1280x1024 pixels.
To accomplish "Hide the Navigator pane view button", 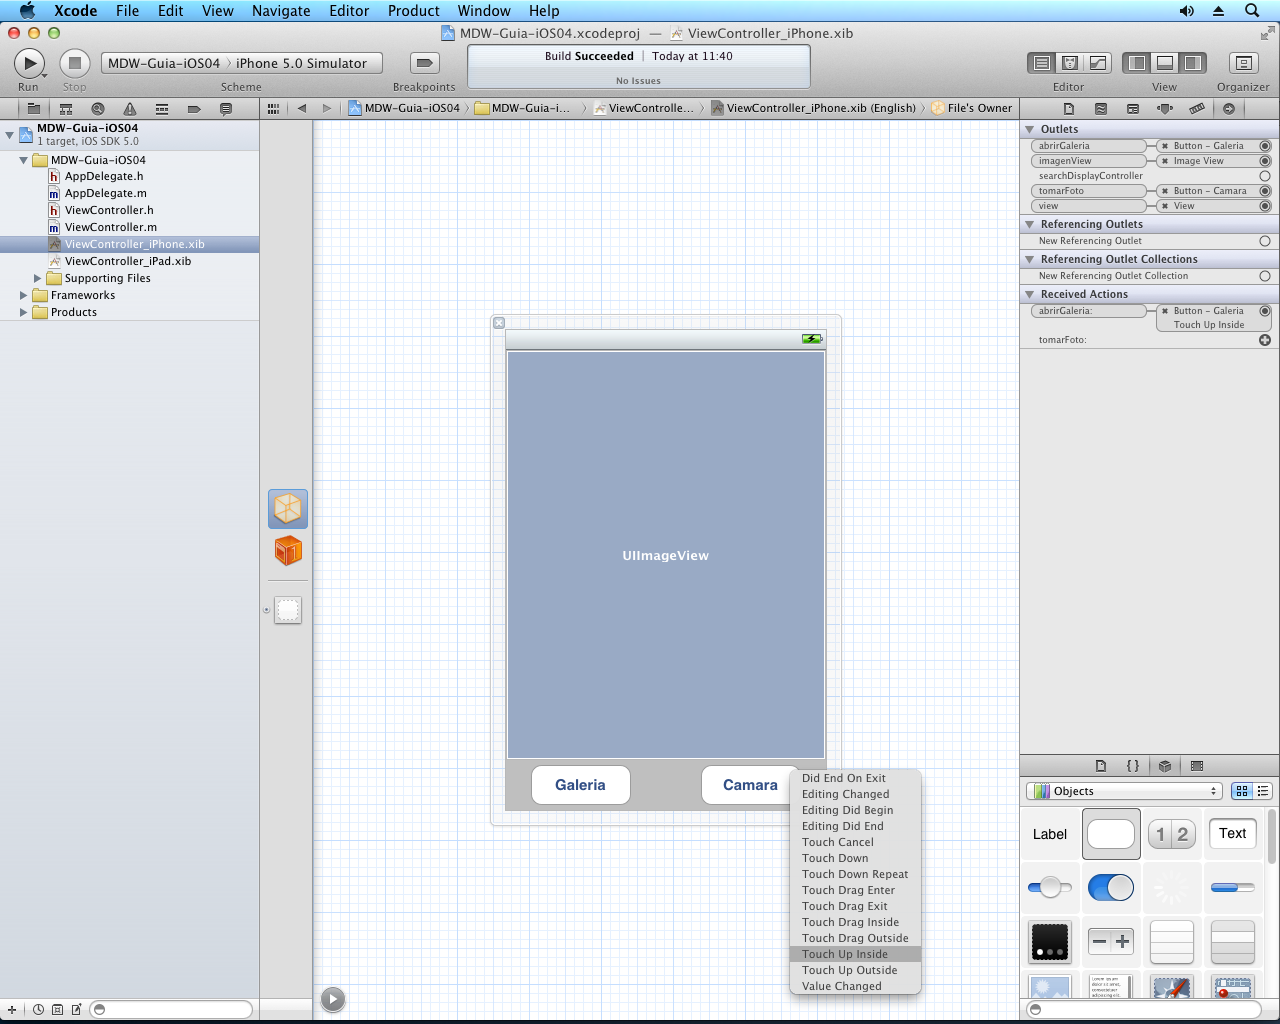I will click(x=1137, y=63).
